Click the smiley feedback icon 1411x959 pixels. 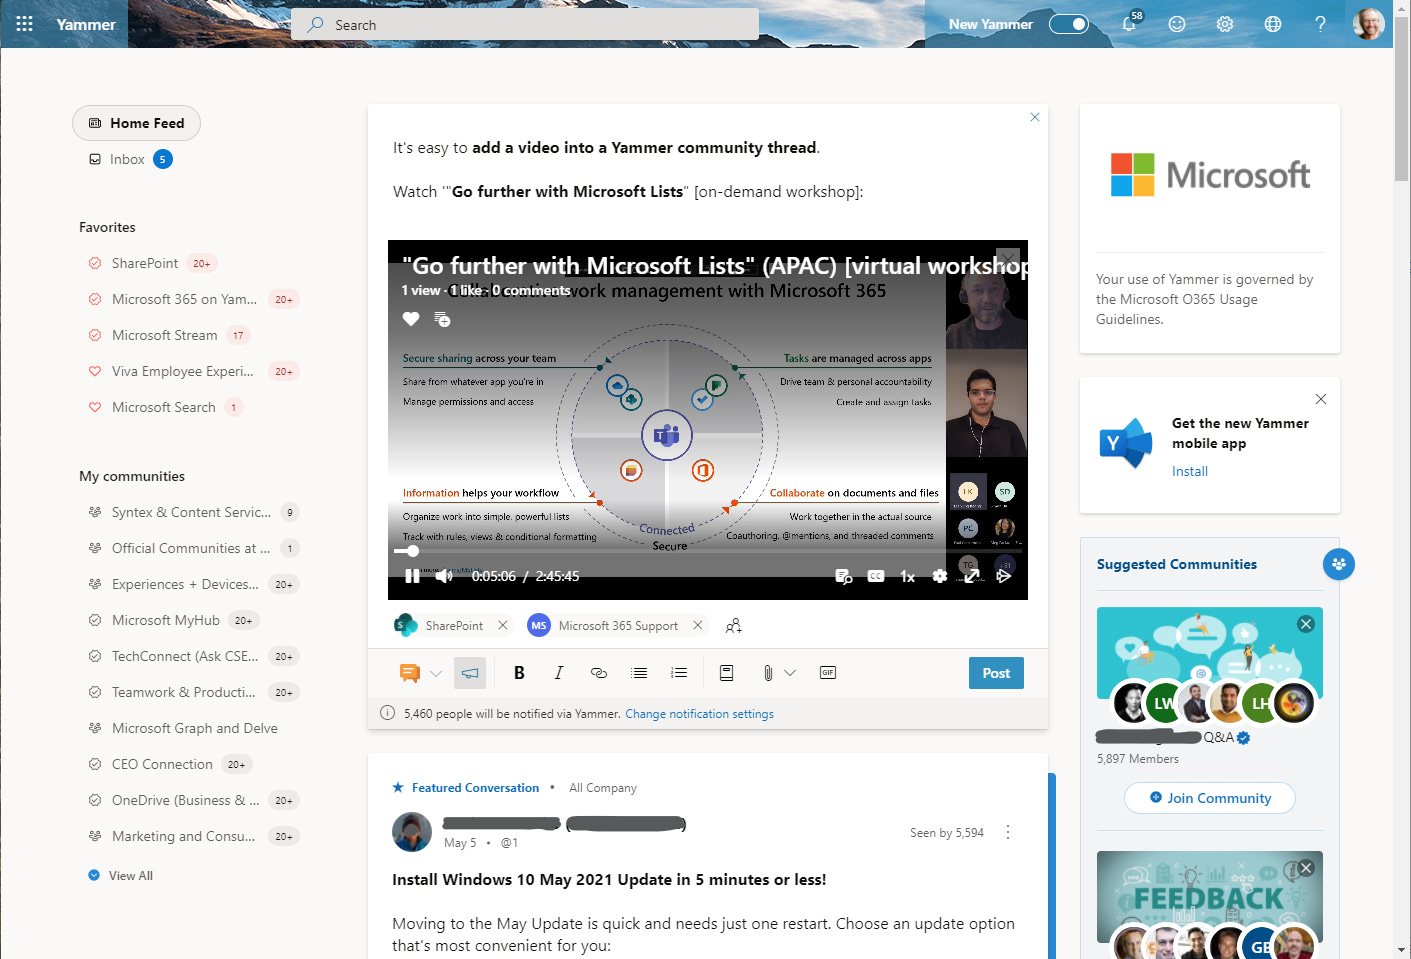click(1177, 24)
